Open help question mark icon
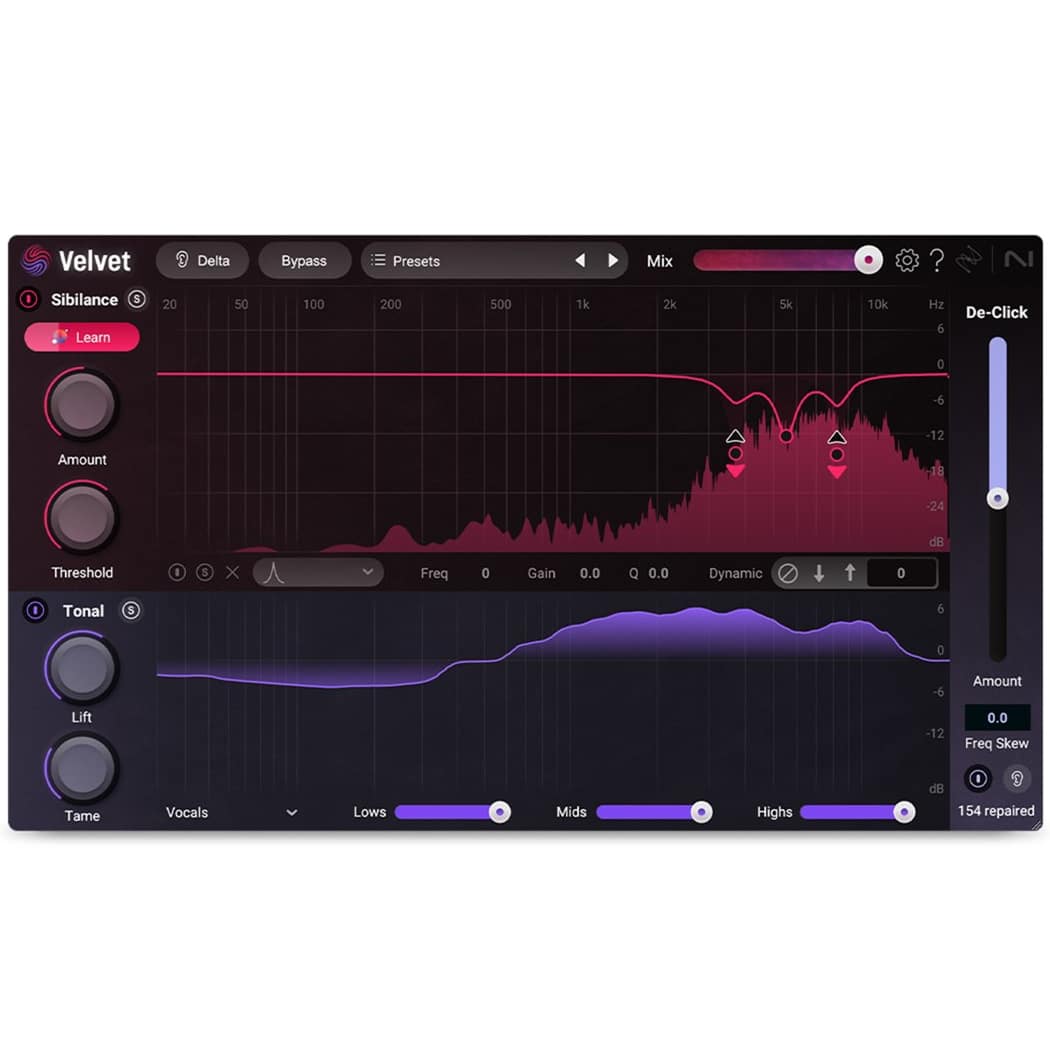The image size is (1050, 1050). click(x=937, y=260)
